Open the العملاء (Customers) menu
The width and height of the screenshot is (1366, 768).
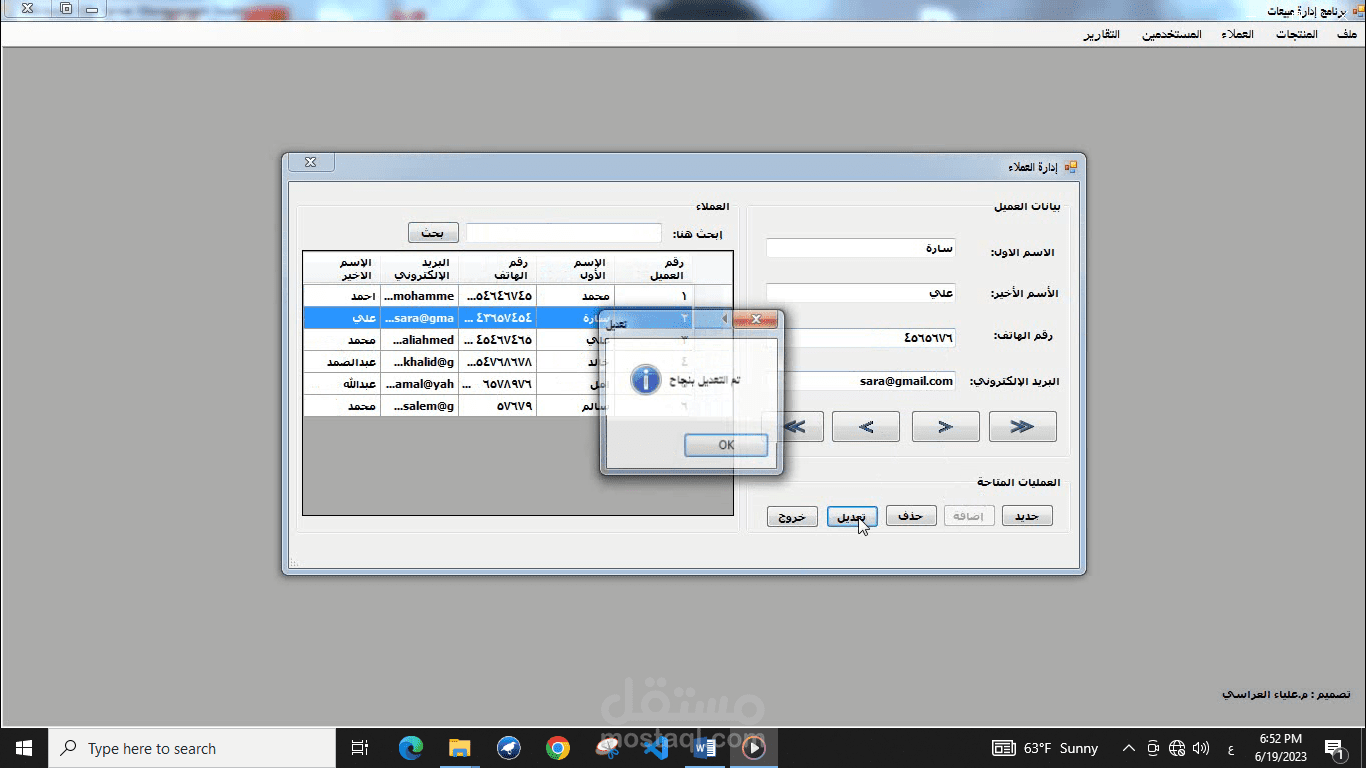(1237, 34)
